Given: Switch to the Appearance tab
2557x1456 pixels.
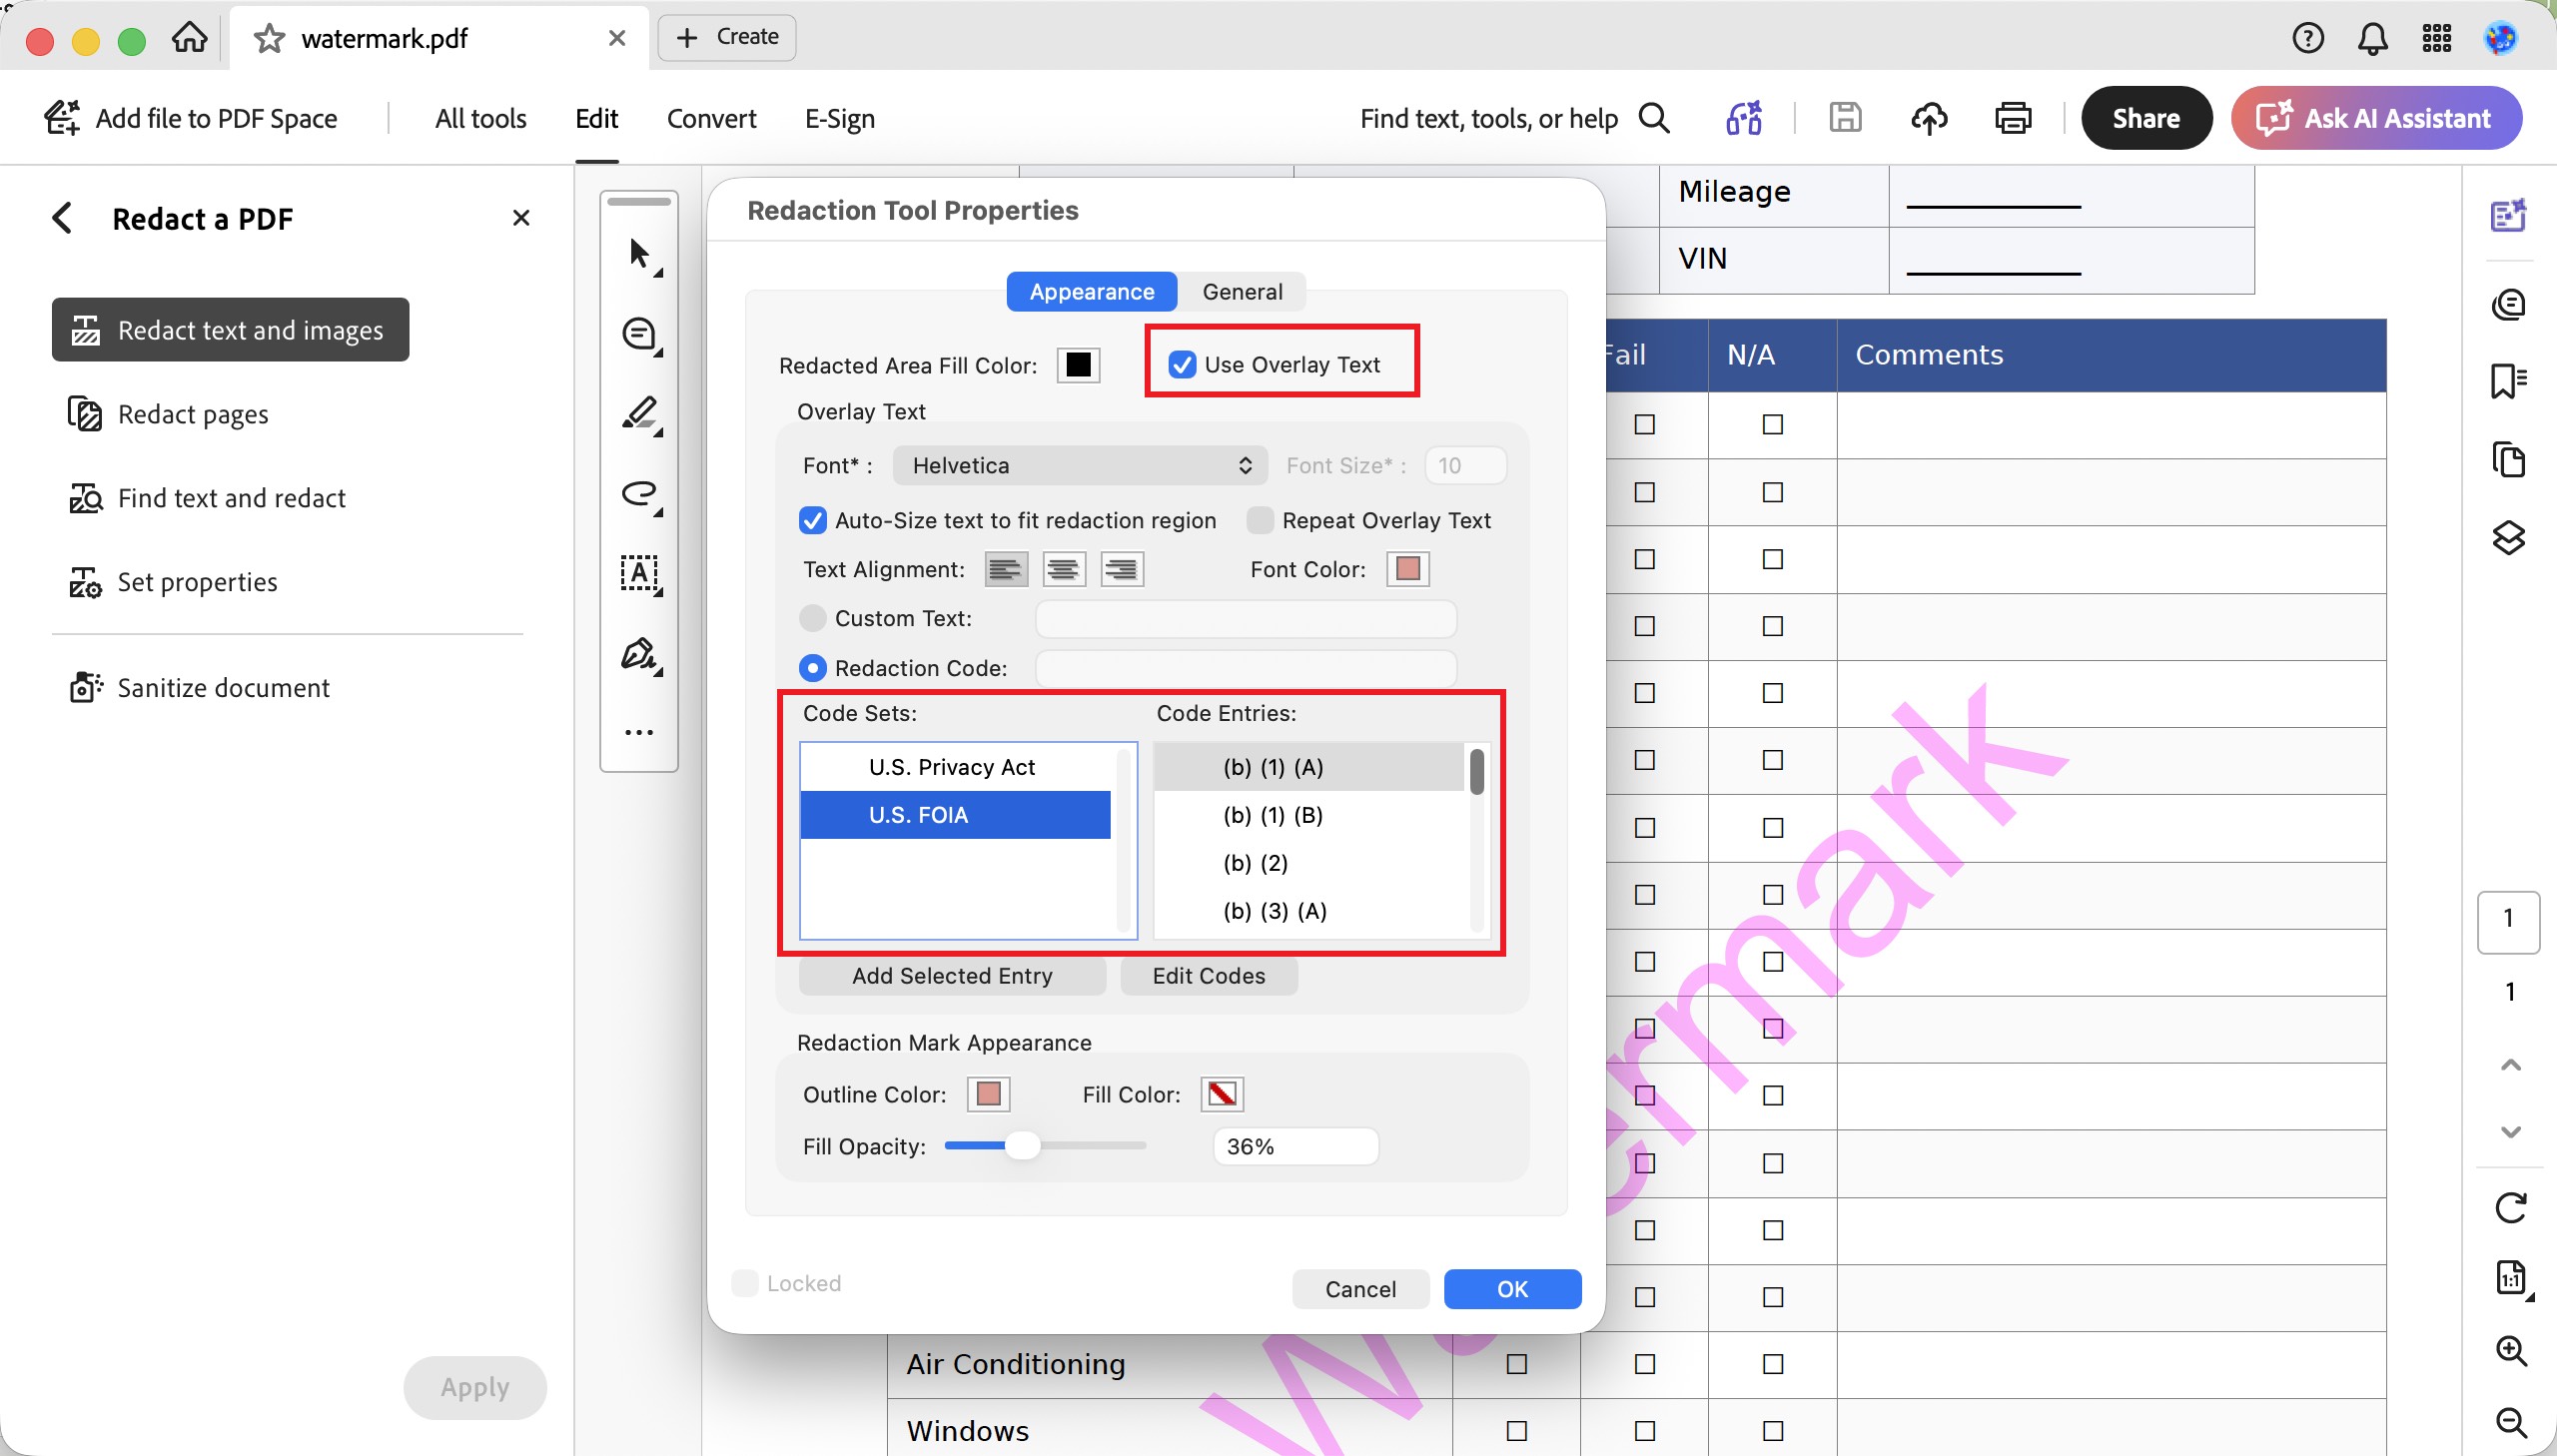Looking at the screenshot, I should [1092, 292].
